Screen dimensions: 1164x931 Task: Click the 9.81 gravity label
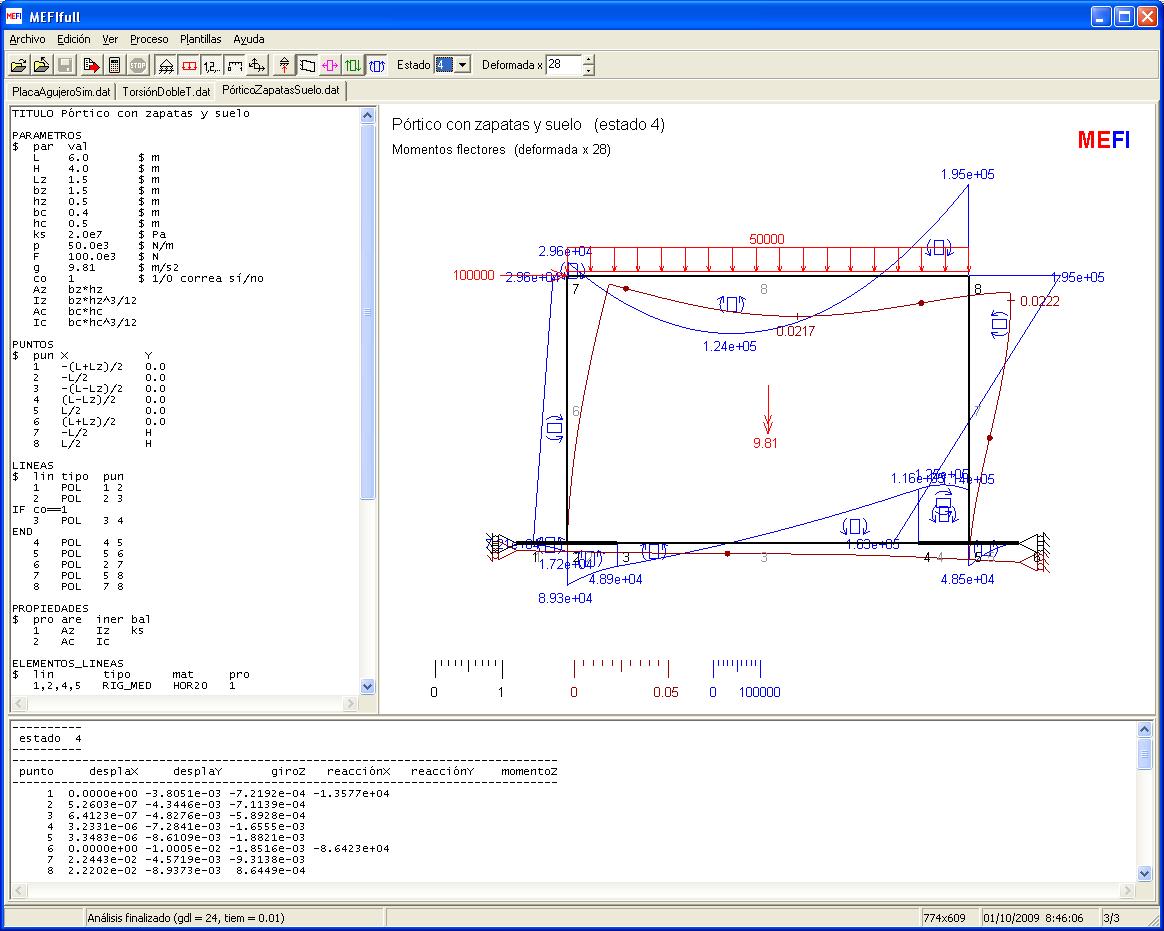click(x=765, y=443)
